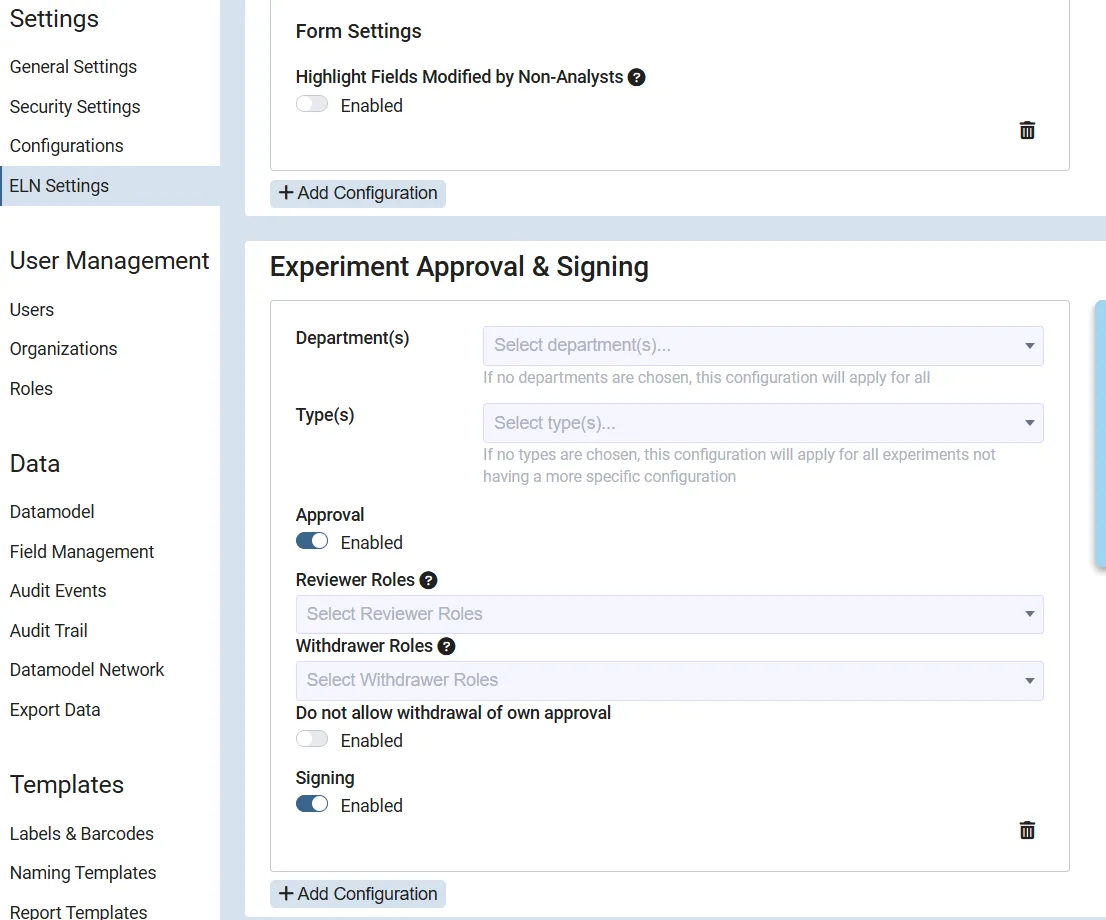The image size is (1106, 920).
Task: Expand the Select type(s) dropdown
Action: [762, 423]
